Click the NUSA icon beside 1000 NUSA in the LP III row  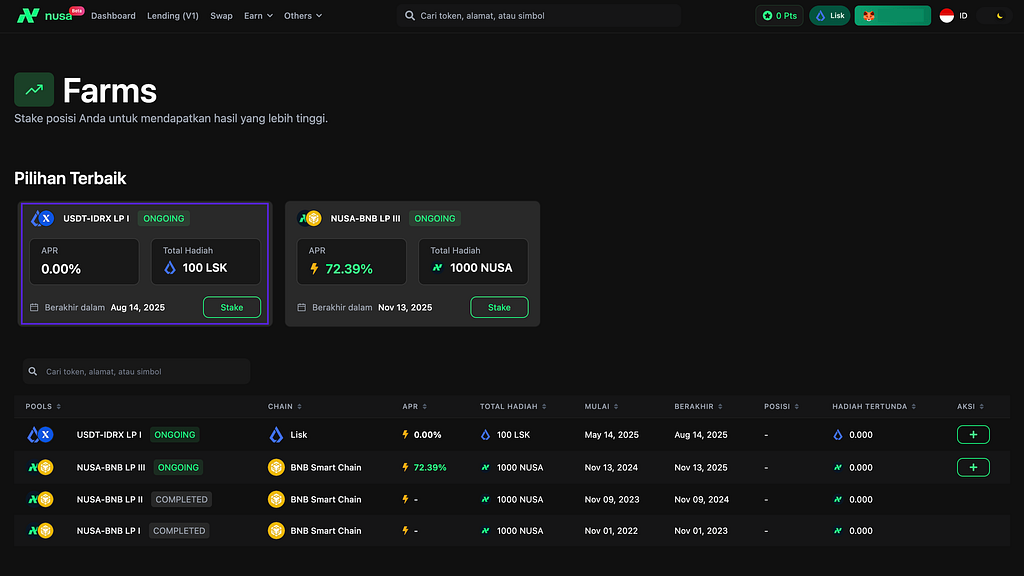pos(485,467)
